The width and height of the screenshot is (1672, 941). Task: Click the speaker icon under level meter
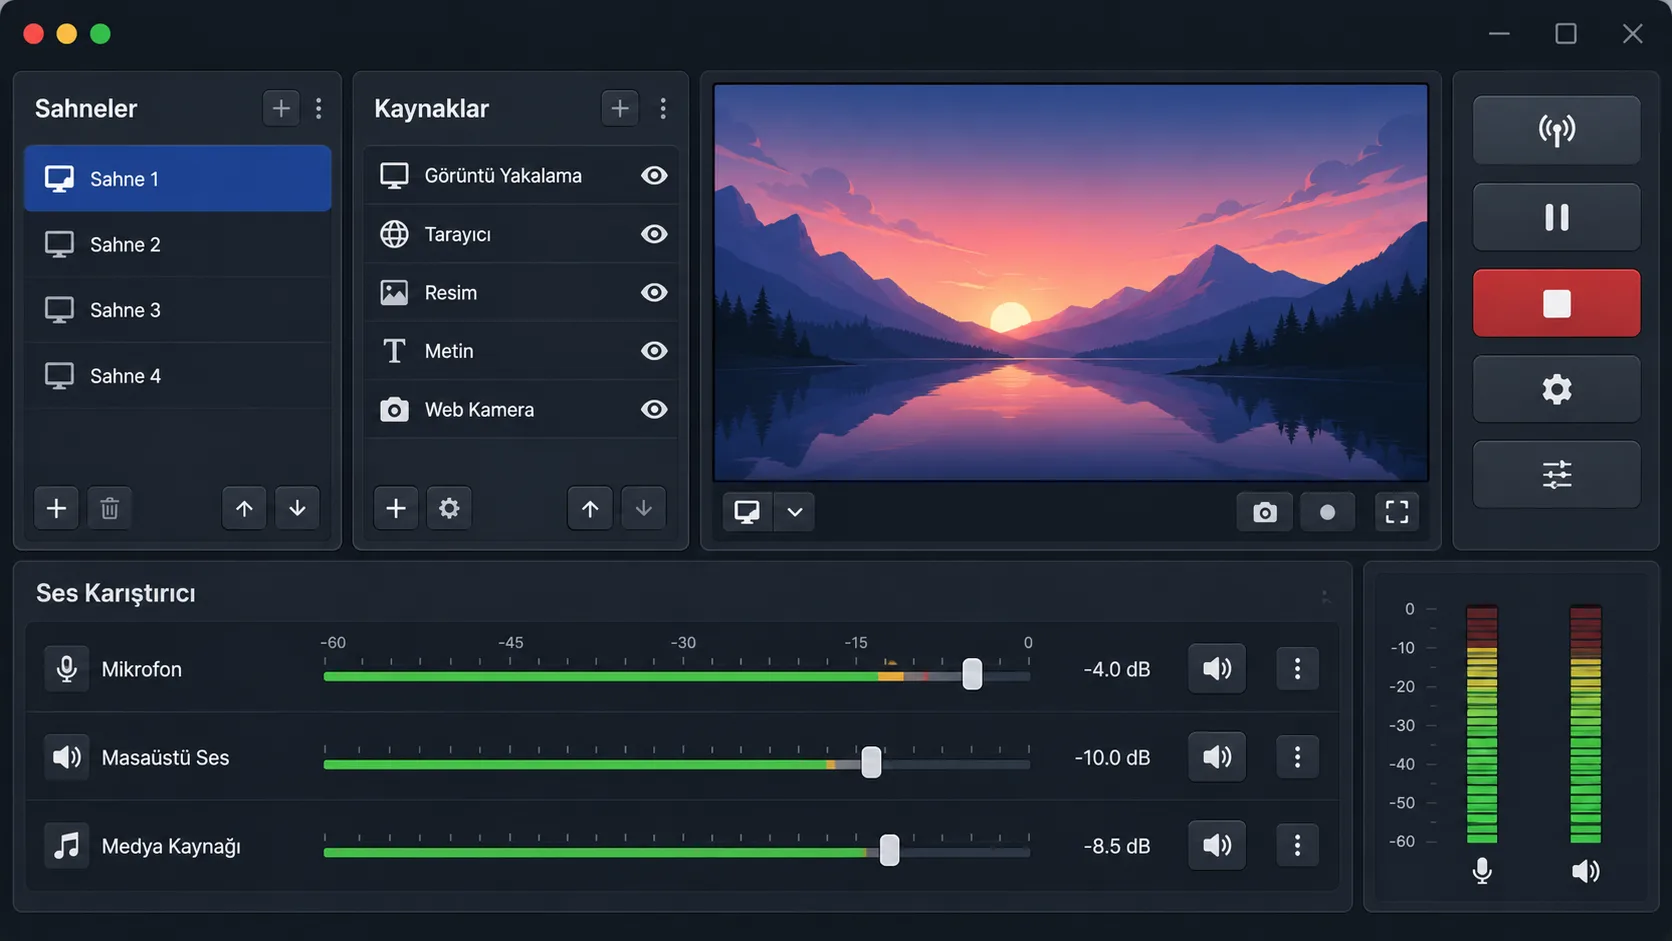click(x=1585, y=871)
